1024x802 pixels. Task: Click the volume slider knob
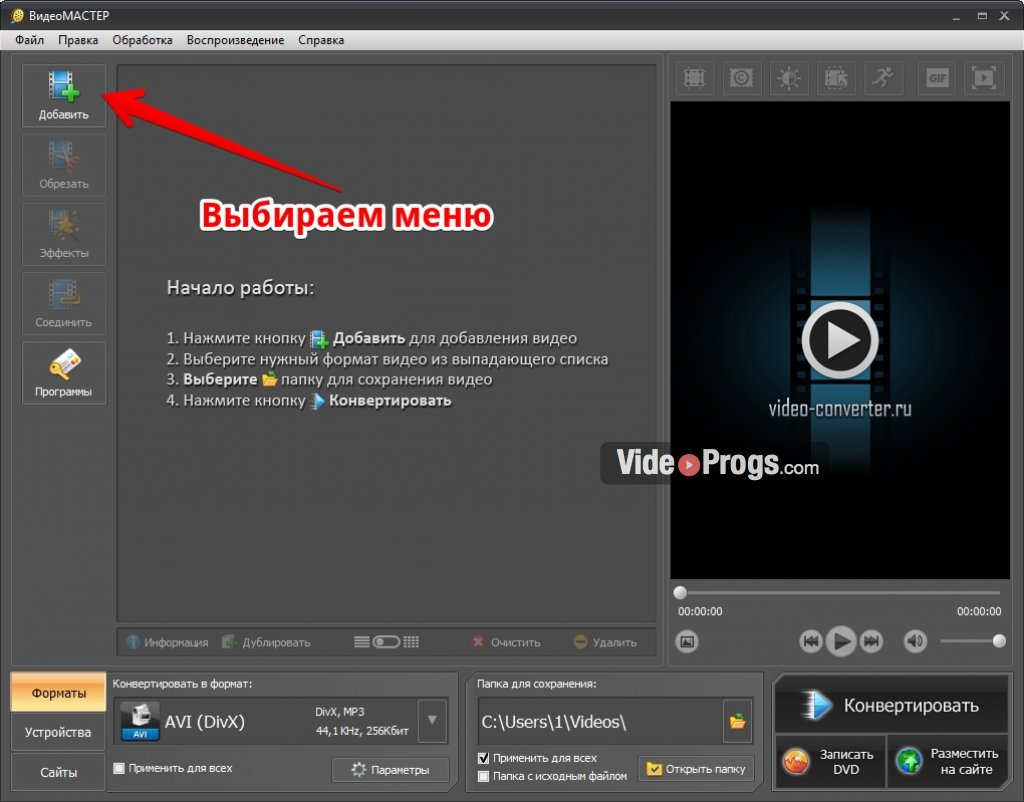click(999, 641)
